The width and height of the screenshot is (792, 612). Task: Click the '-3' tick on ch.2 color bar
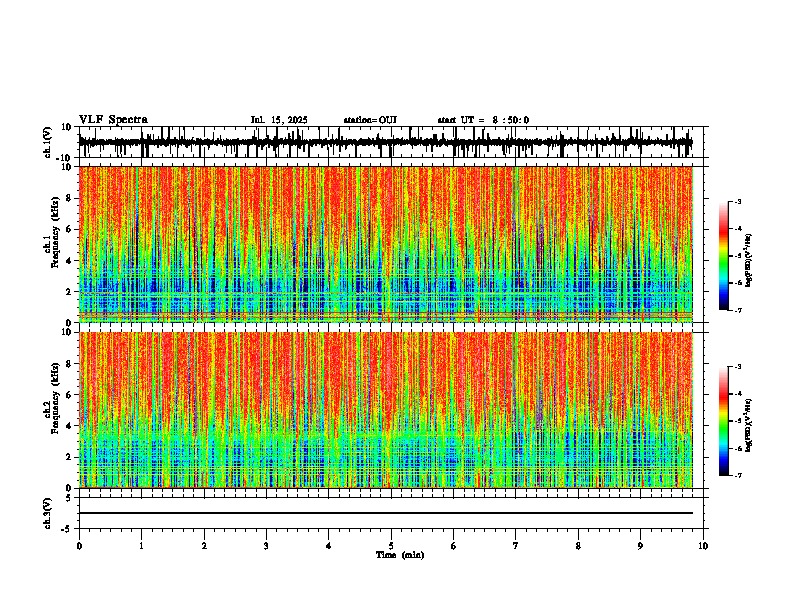(737, 367)
